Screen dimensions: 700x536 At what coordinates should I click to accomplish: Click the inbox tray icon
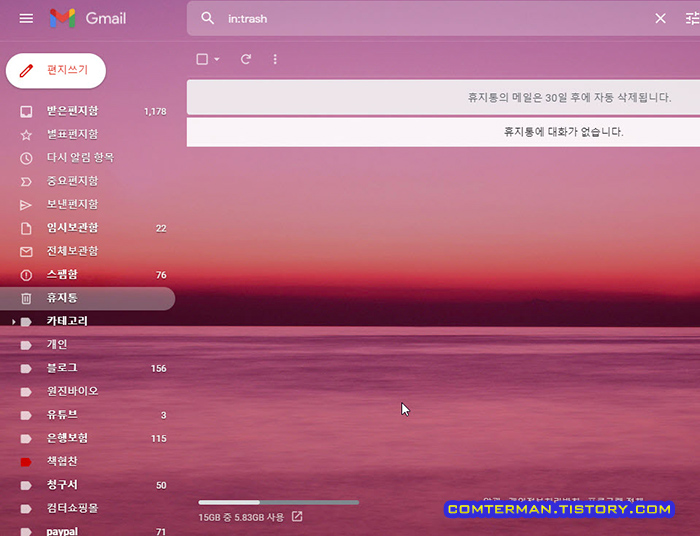(26, 112)
